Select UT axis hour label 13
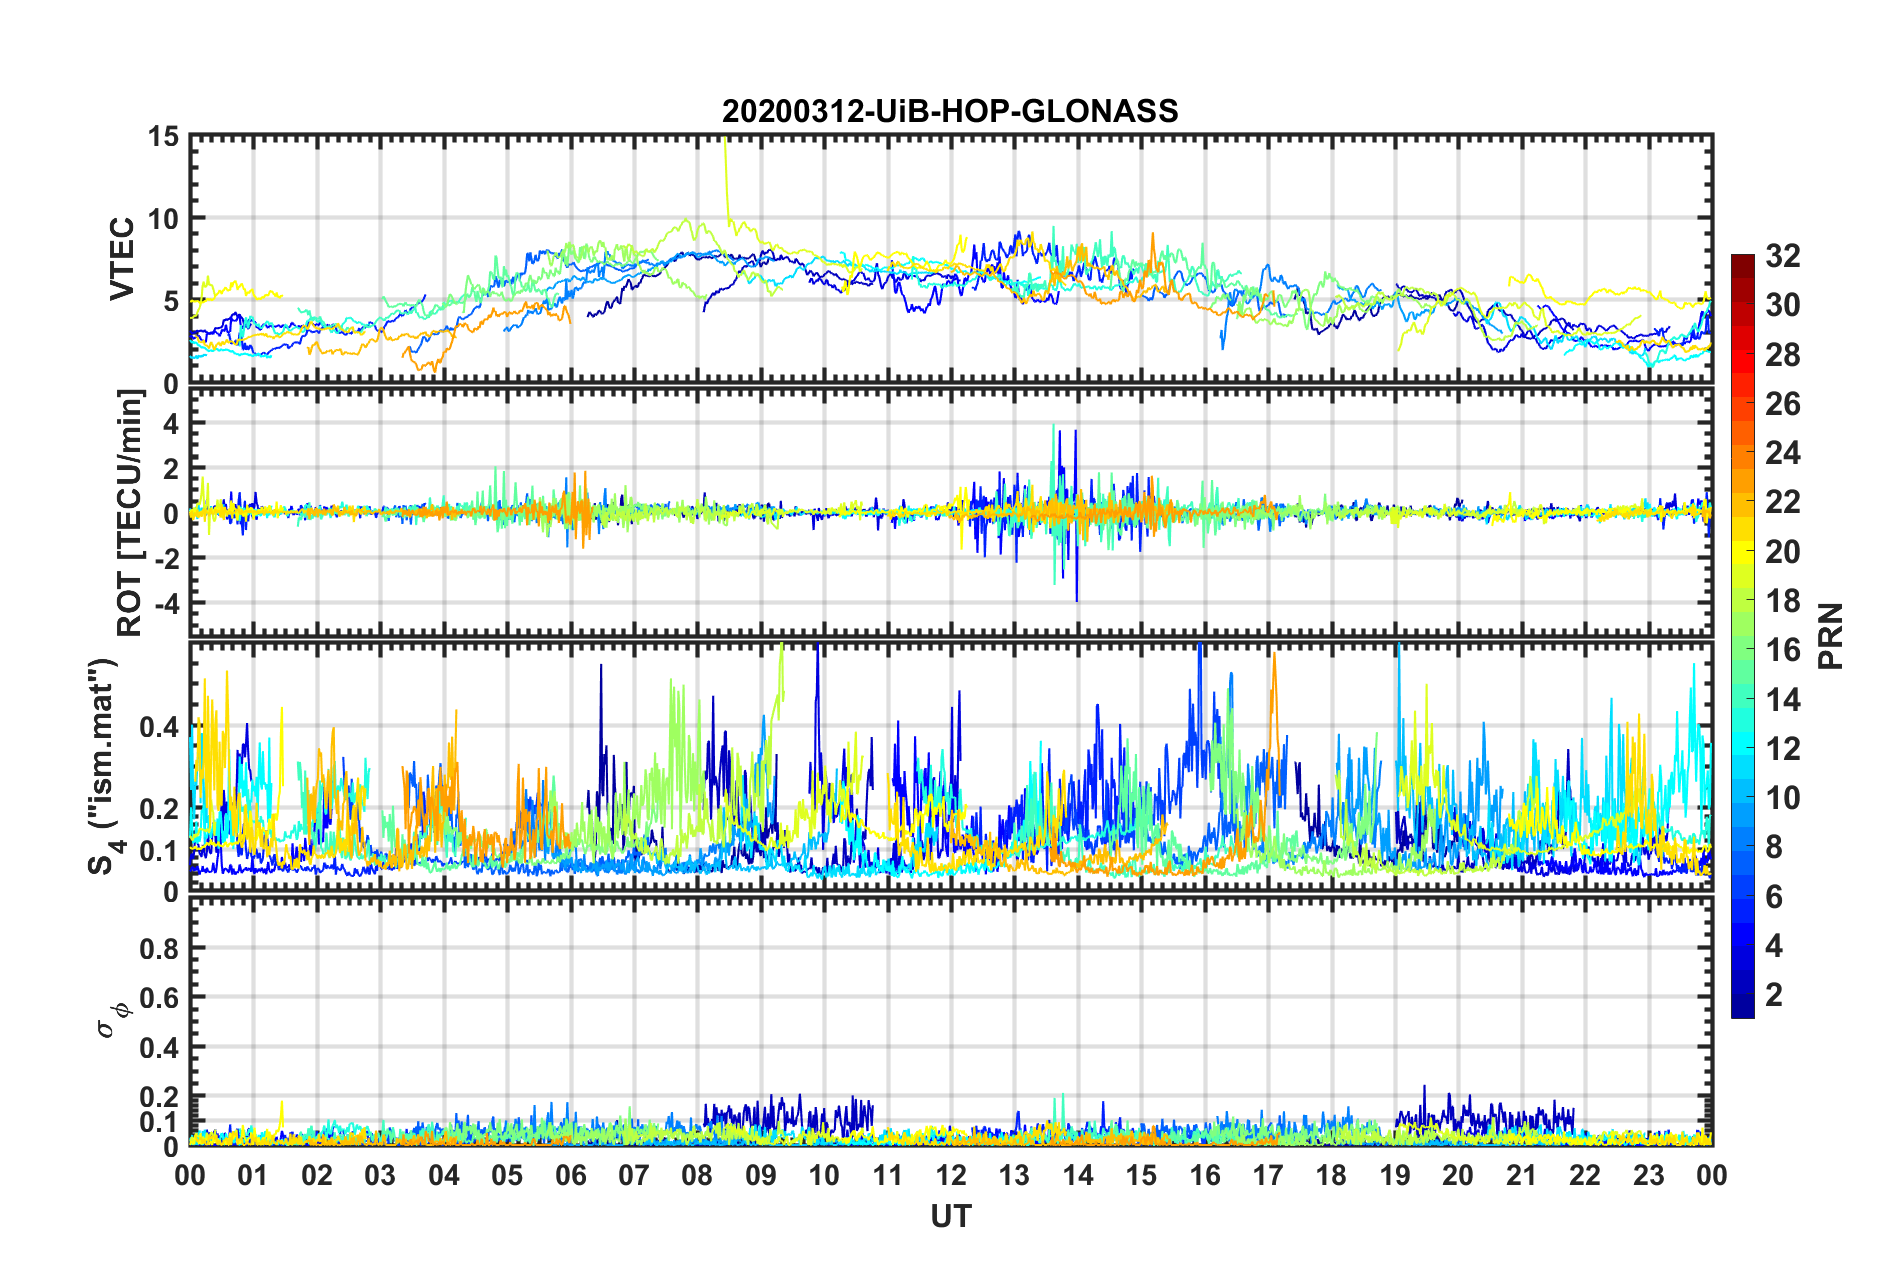The image size is (1902, 1272). pos(1014,1176)
